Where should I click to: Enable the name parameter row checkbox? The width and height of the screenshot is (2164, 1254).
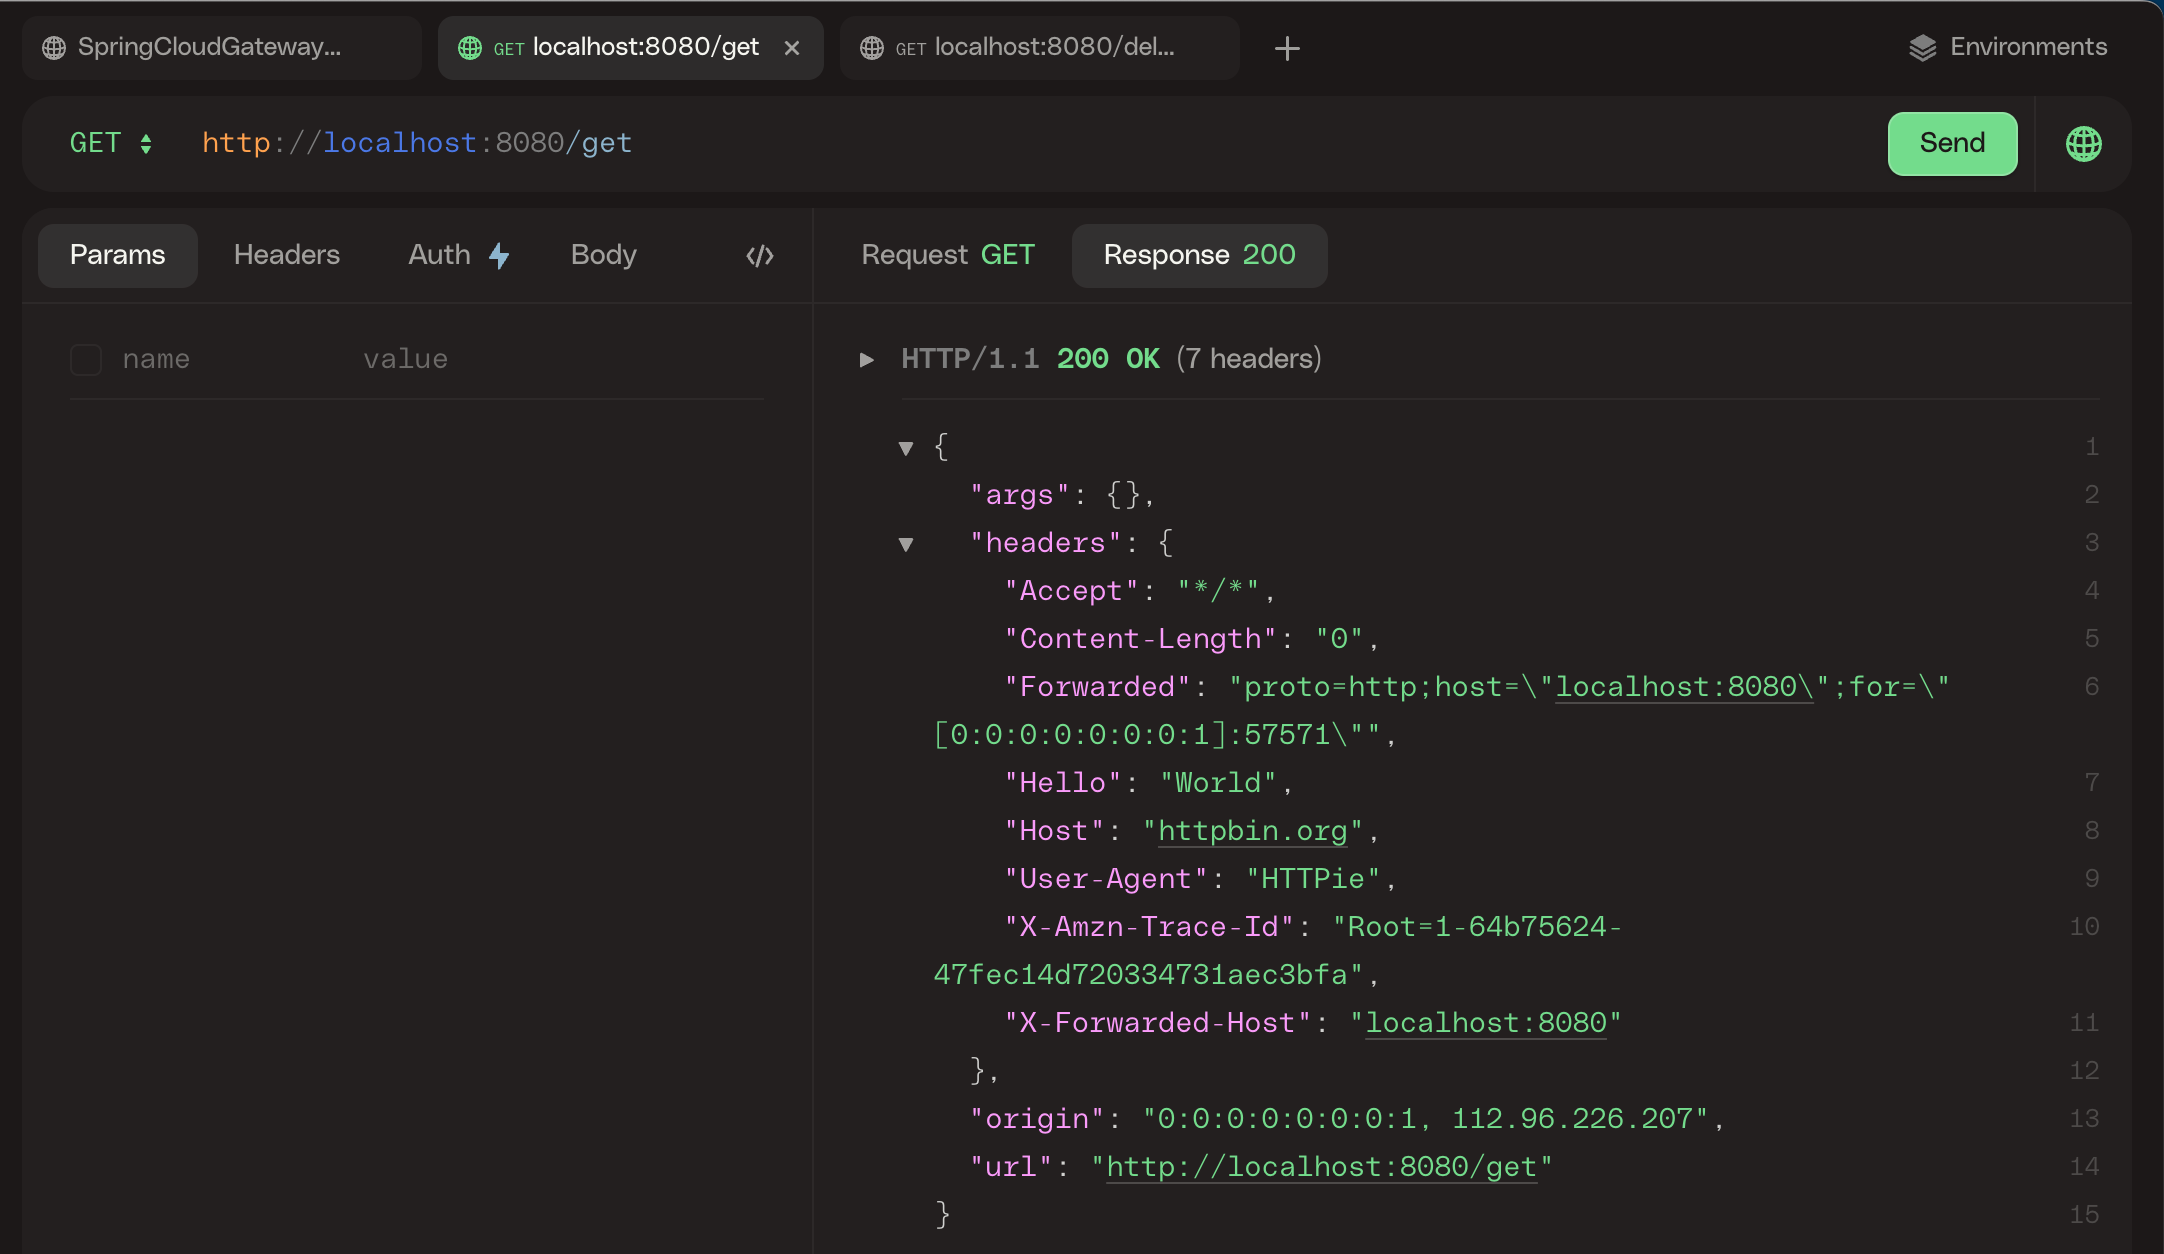click(x=86, y=360)
